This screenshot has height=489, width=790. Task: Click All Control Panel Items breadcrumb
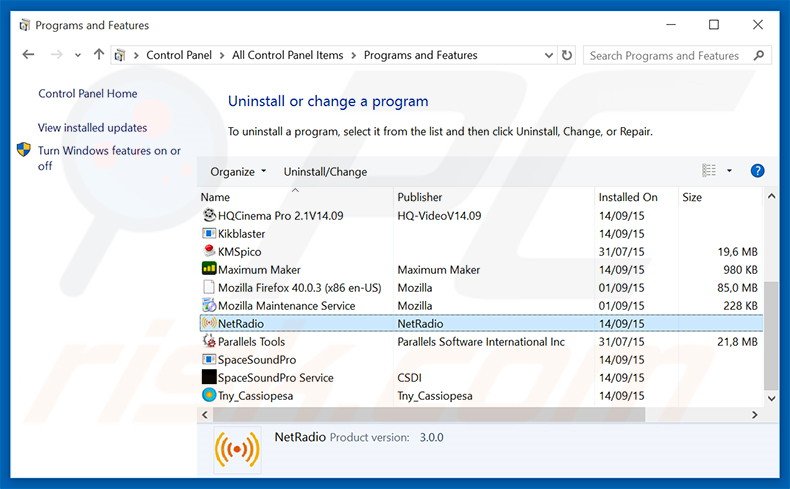click(x=288, y=55)
